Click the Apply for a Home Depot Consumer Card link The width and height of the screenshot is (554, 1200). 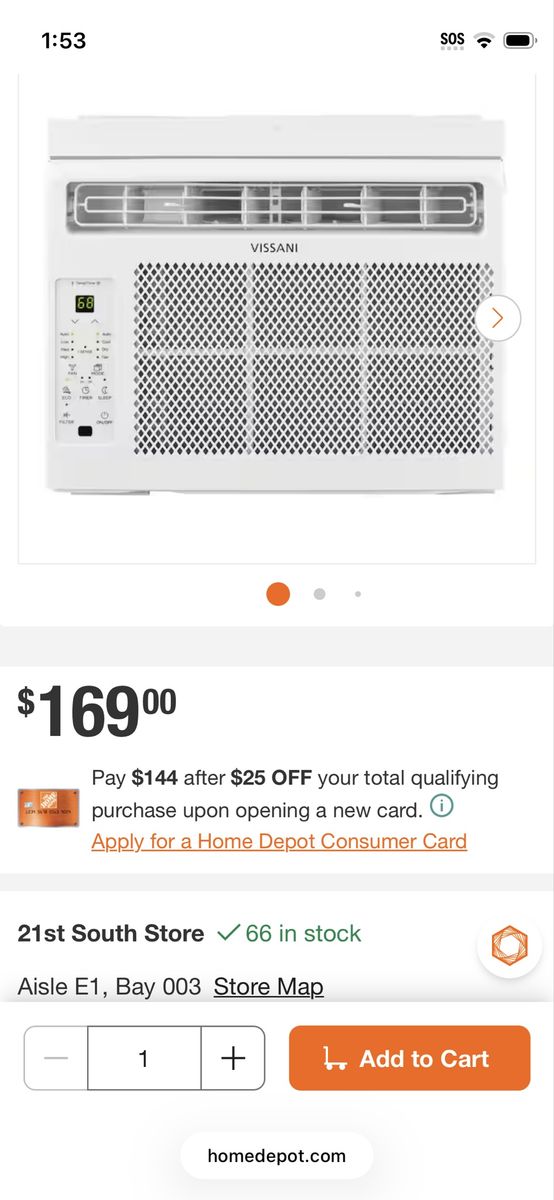click(279, 841)
